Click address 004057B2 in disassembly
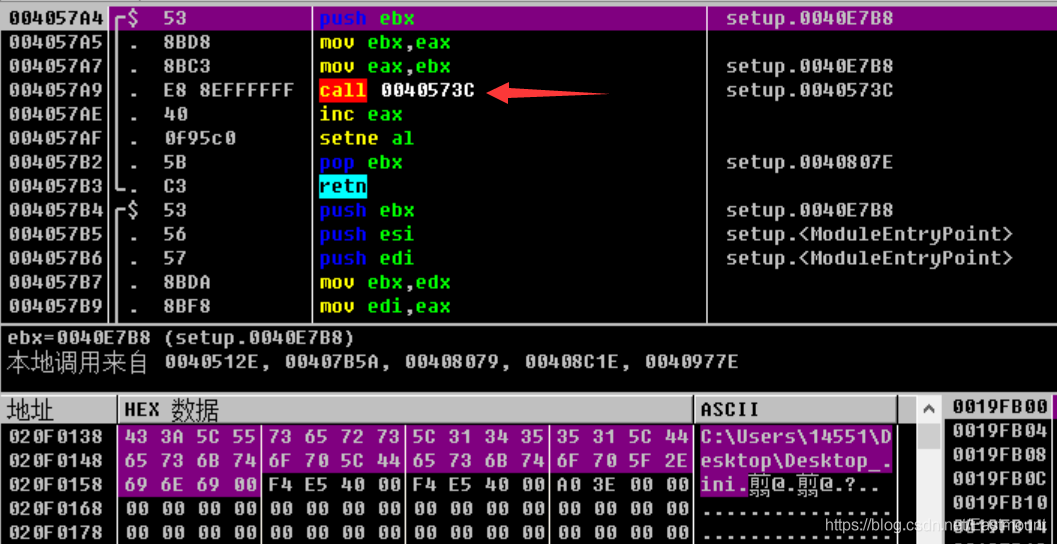Image resolution: width=1057 pixels, height=544 pixels. point(55,162)
